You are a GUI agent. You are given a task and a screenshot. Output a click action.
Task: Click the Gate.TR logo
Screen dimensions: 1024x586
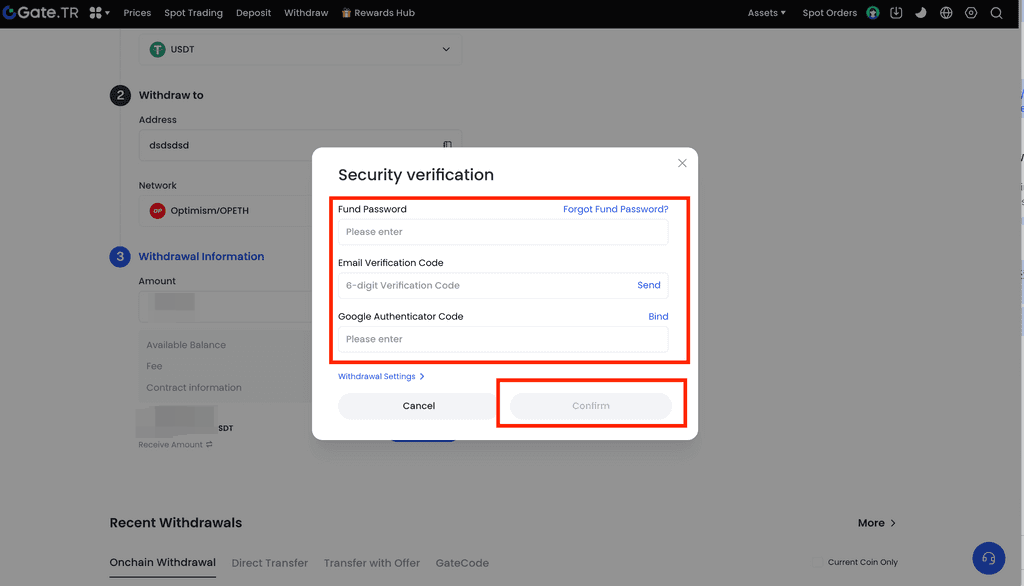[x=41, y=13]
